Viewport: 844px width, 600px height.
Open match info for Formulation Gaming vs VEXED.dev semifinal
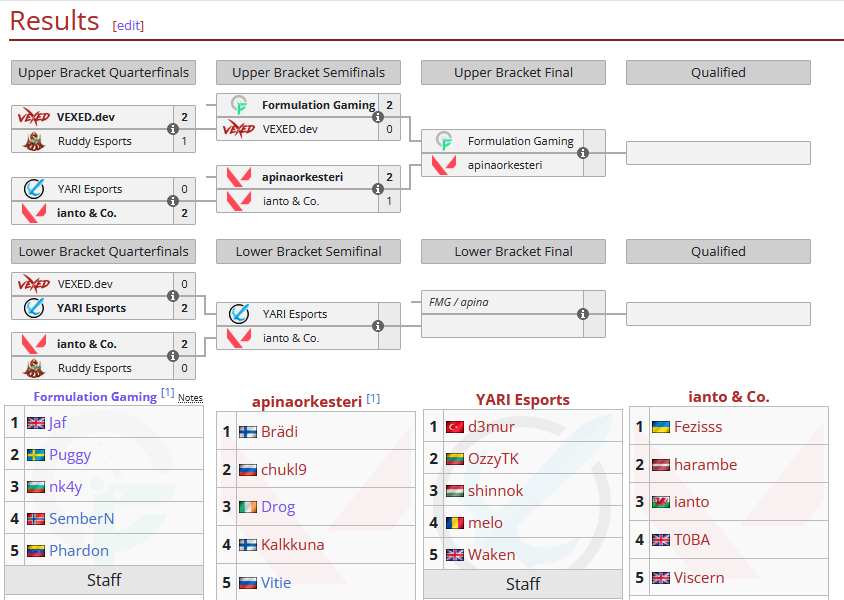(x=378, y=117)
